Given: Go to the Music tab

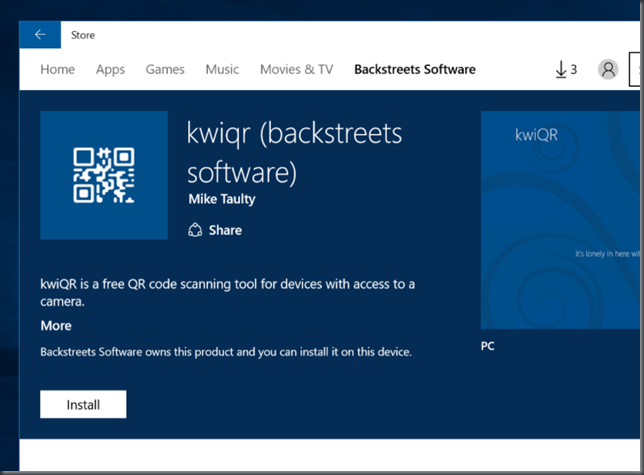Looking at the screenshot, I should point(222,69).
